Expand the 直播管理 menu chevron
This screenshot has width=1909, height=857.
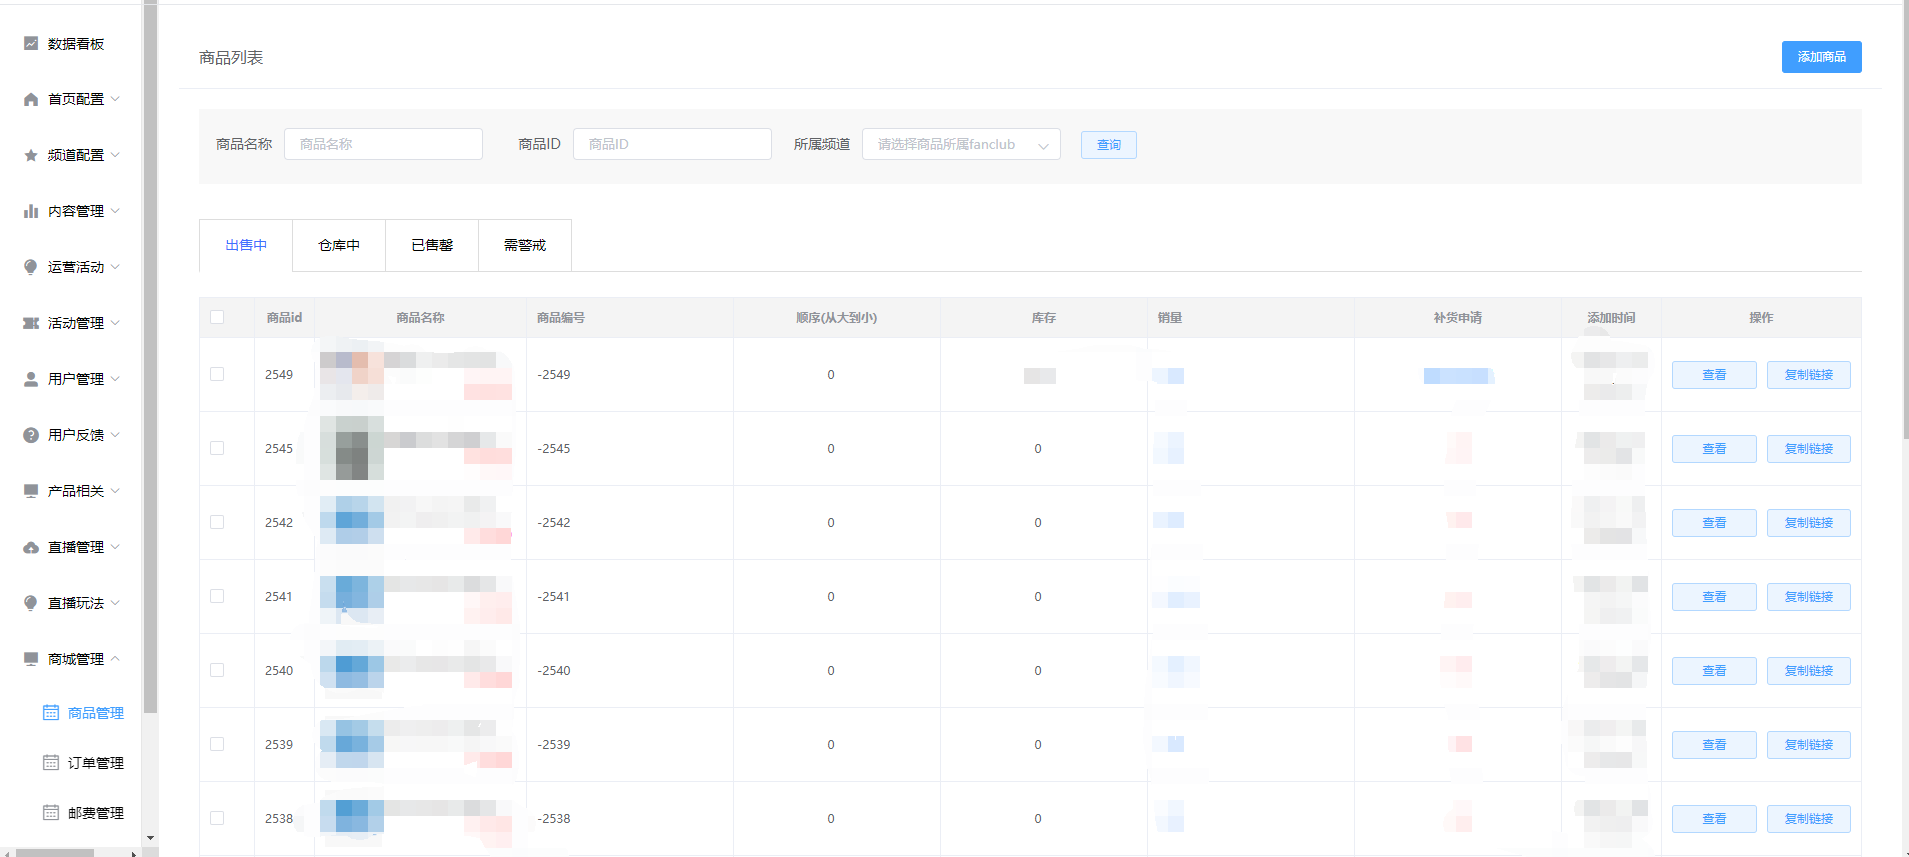115,547
